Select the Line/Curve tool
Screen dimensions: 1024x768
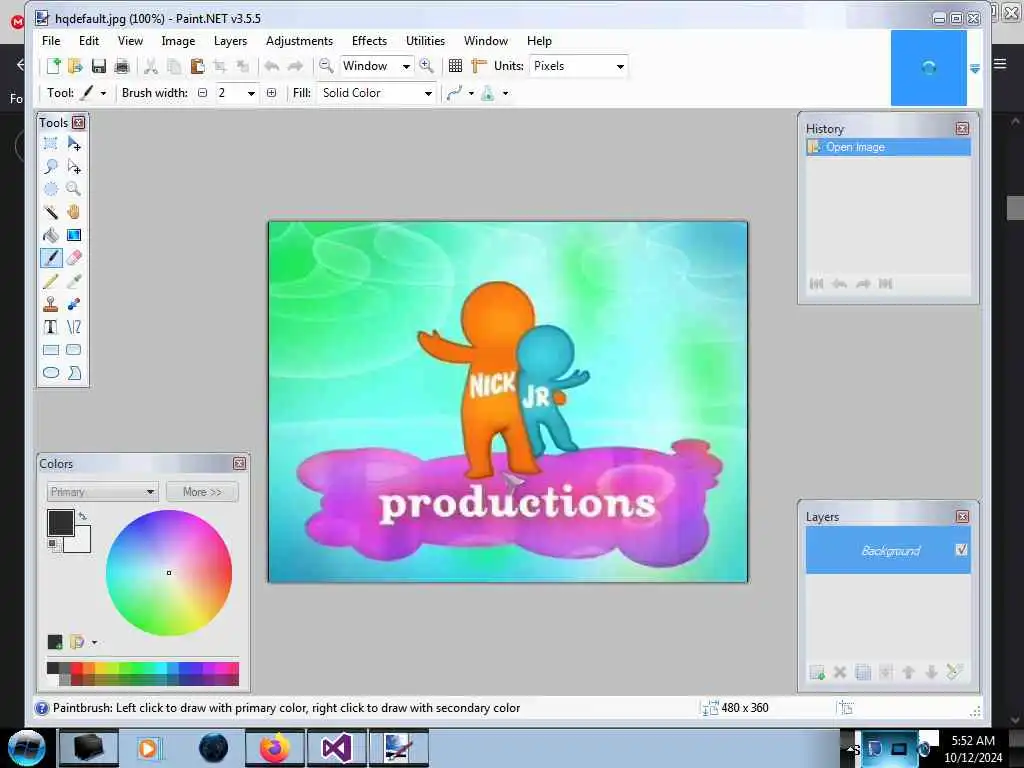point(74,327)
